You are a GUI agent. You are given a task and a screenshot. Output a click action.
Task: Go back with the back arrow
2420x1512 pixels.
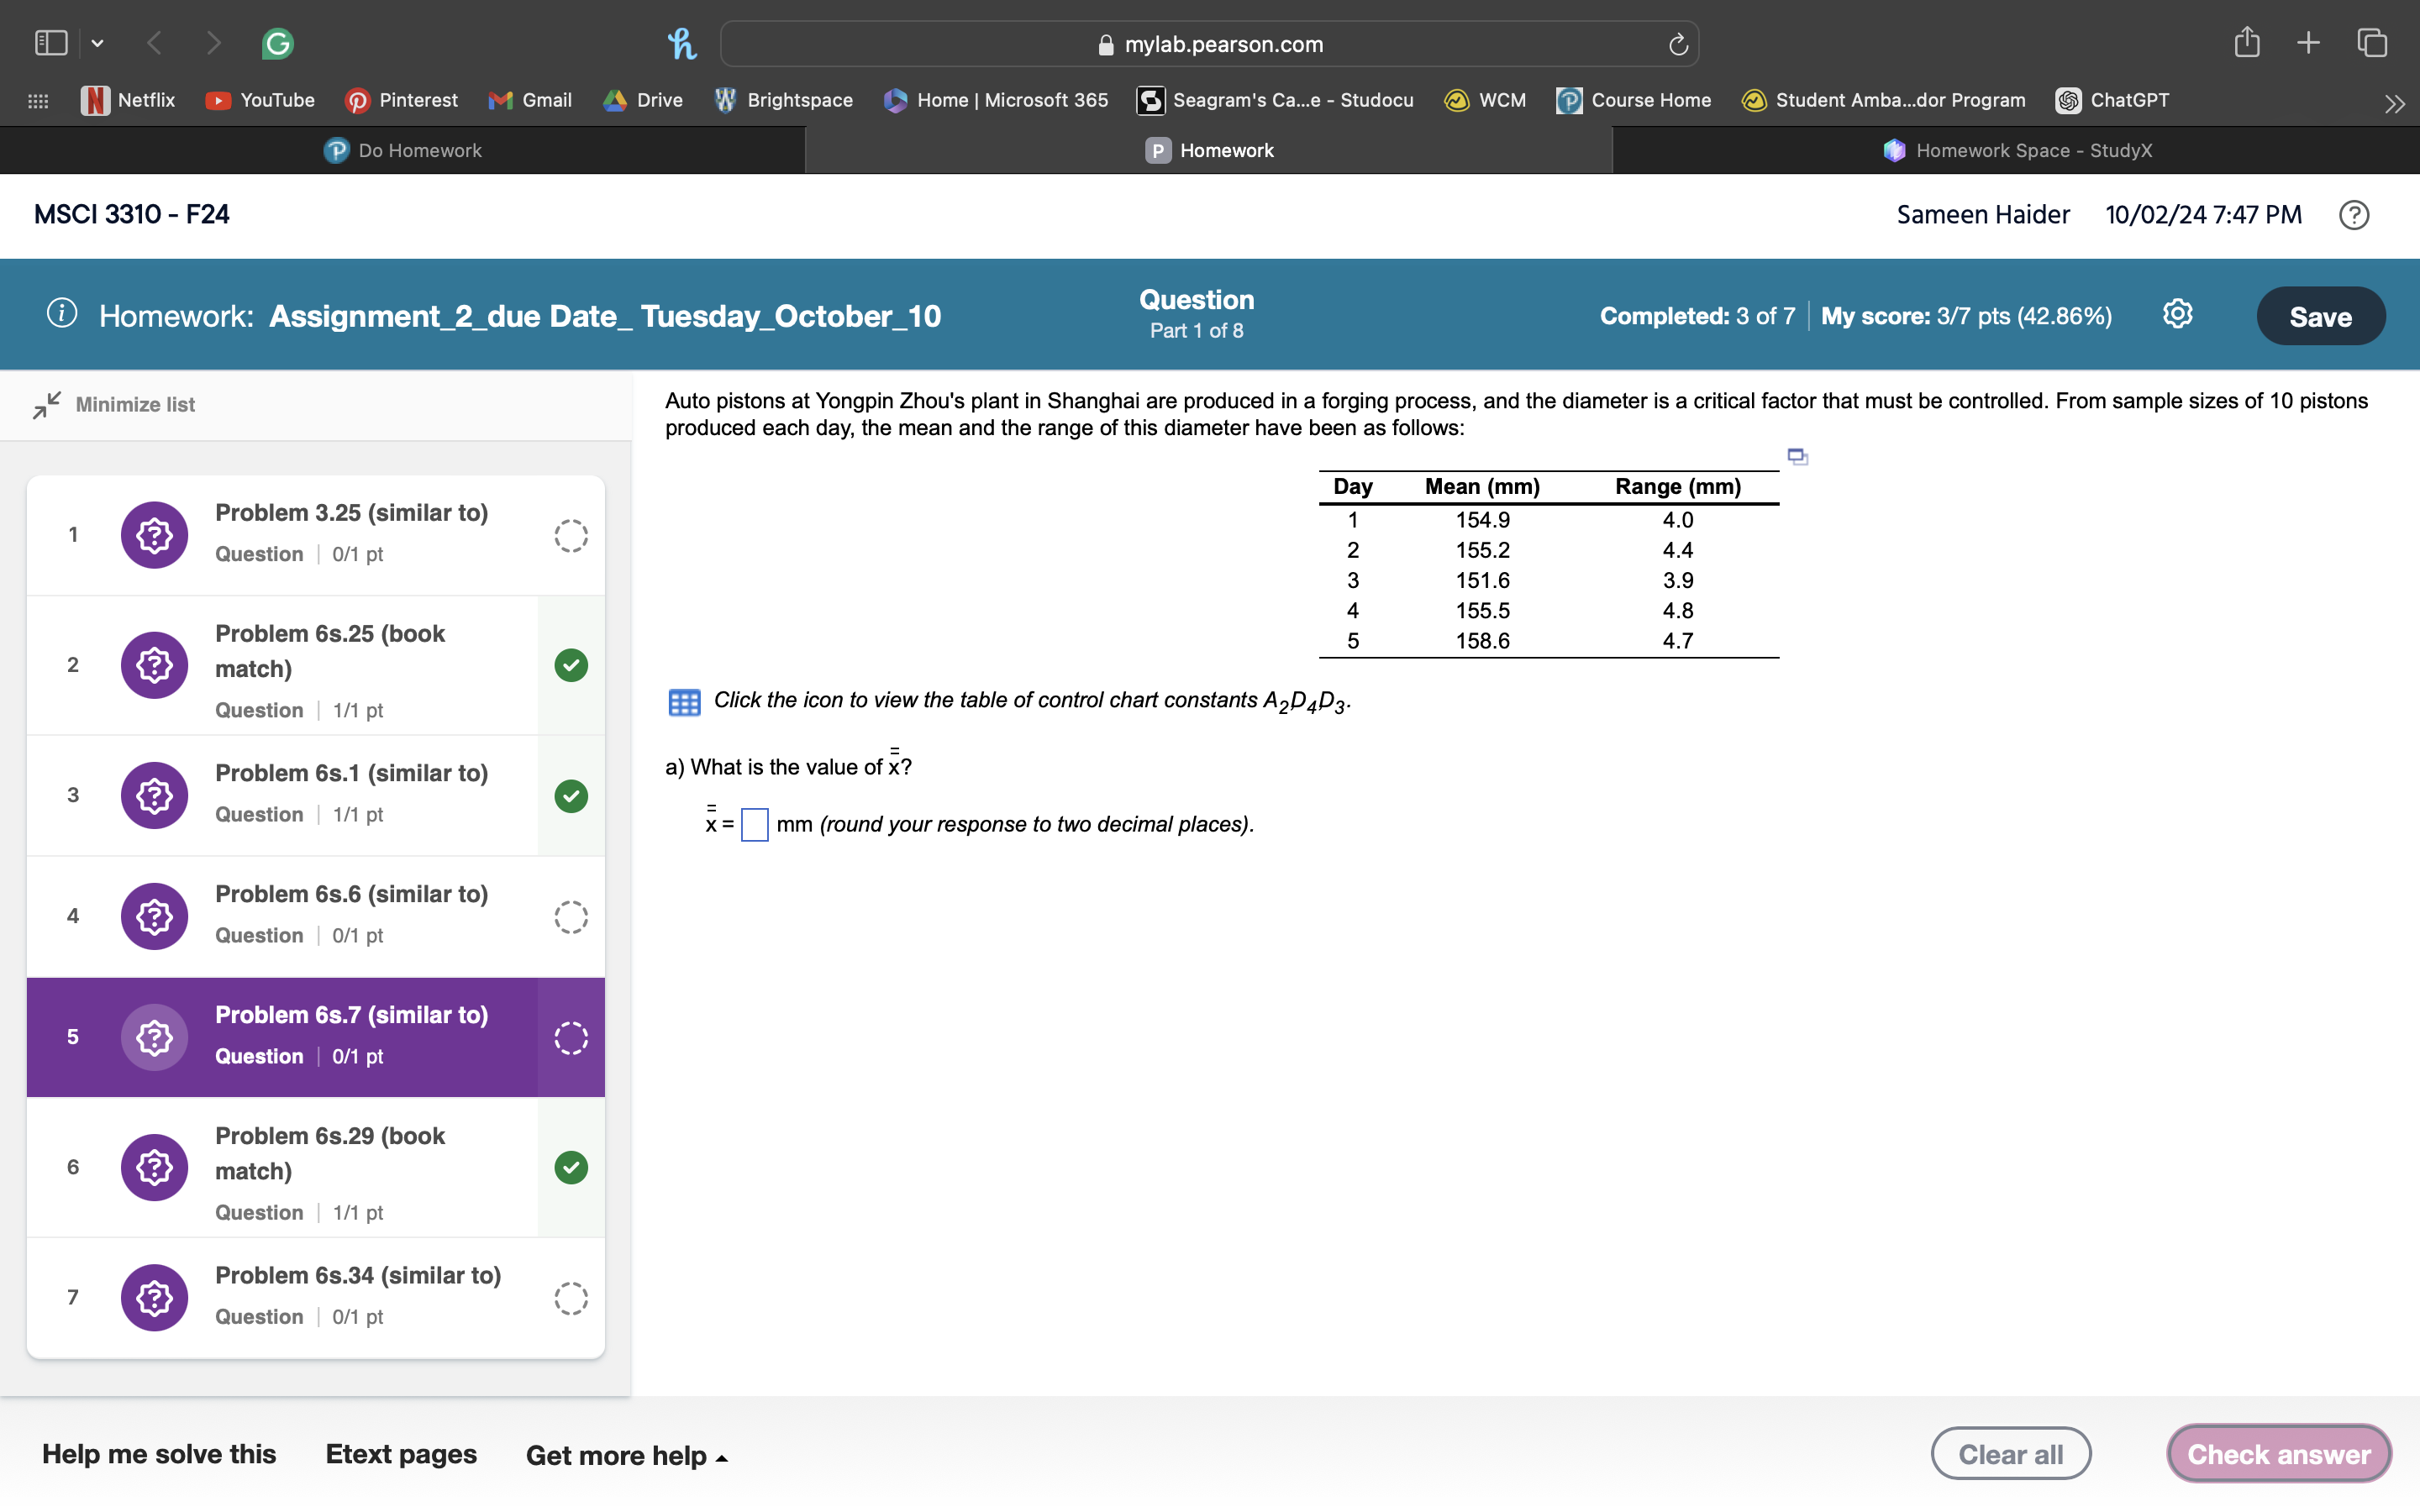tap(154, 43)
